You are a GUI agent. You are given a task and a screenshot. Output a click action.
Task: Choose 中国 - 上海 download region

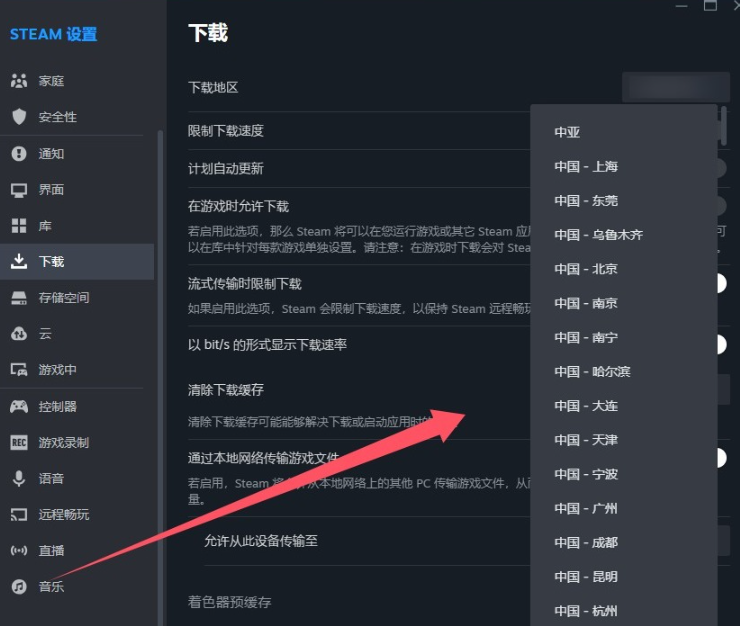(623, 167)
